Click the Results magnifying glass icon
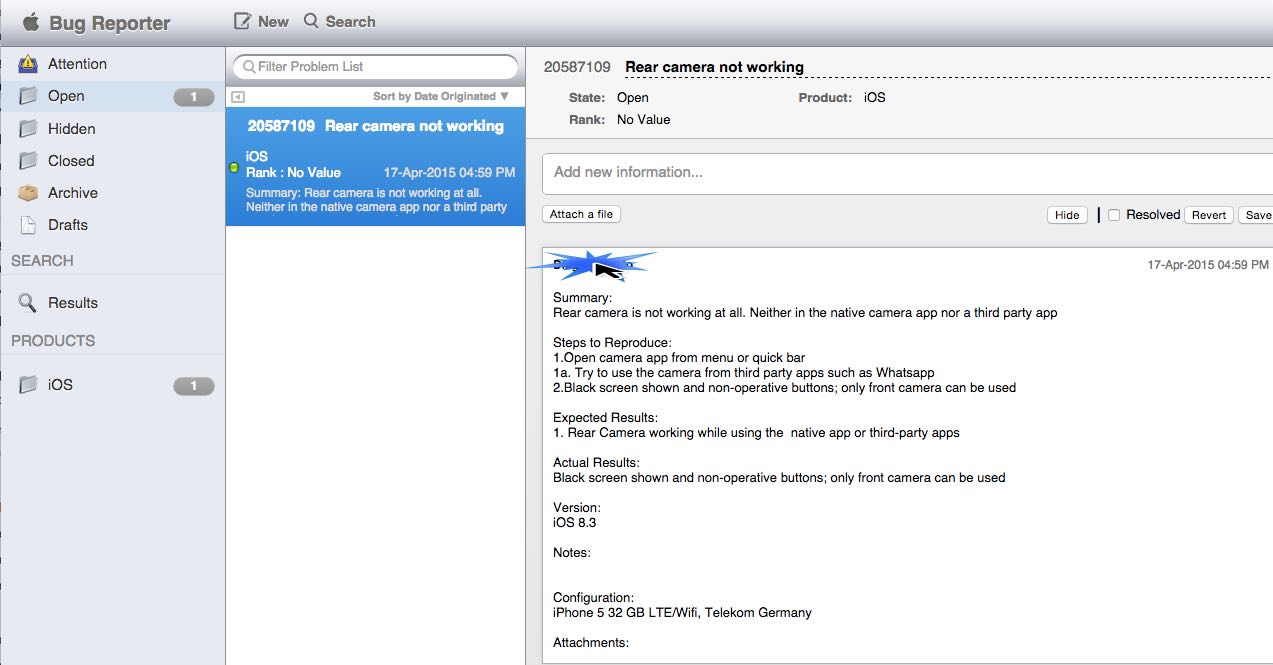1273x665 pixels. click(x=28, y=303)
